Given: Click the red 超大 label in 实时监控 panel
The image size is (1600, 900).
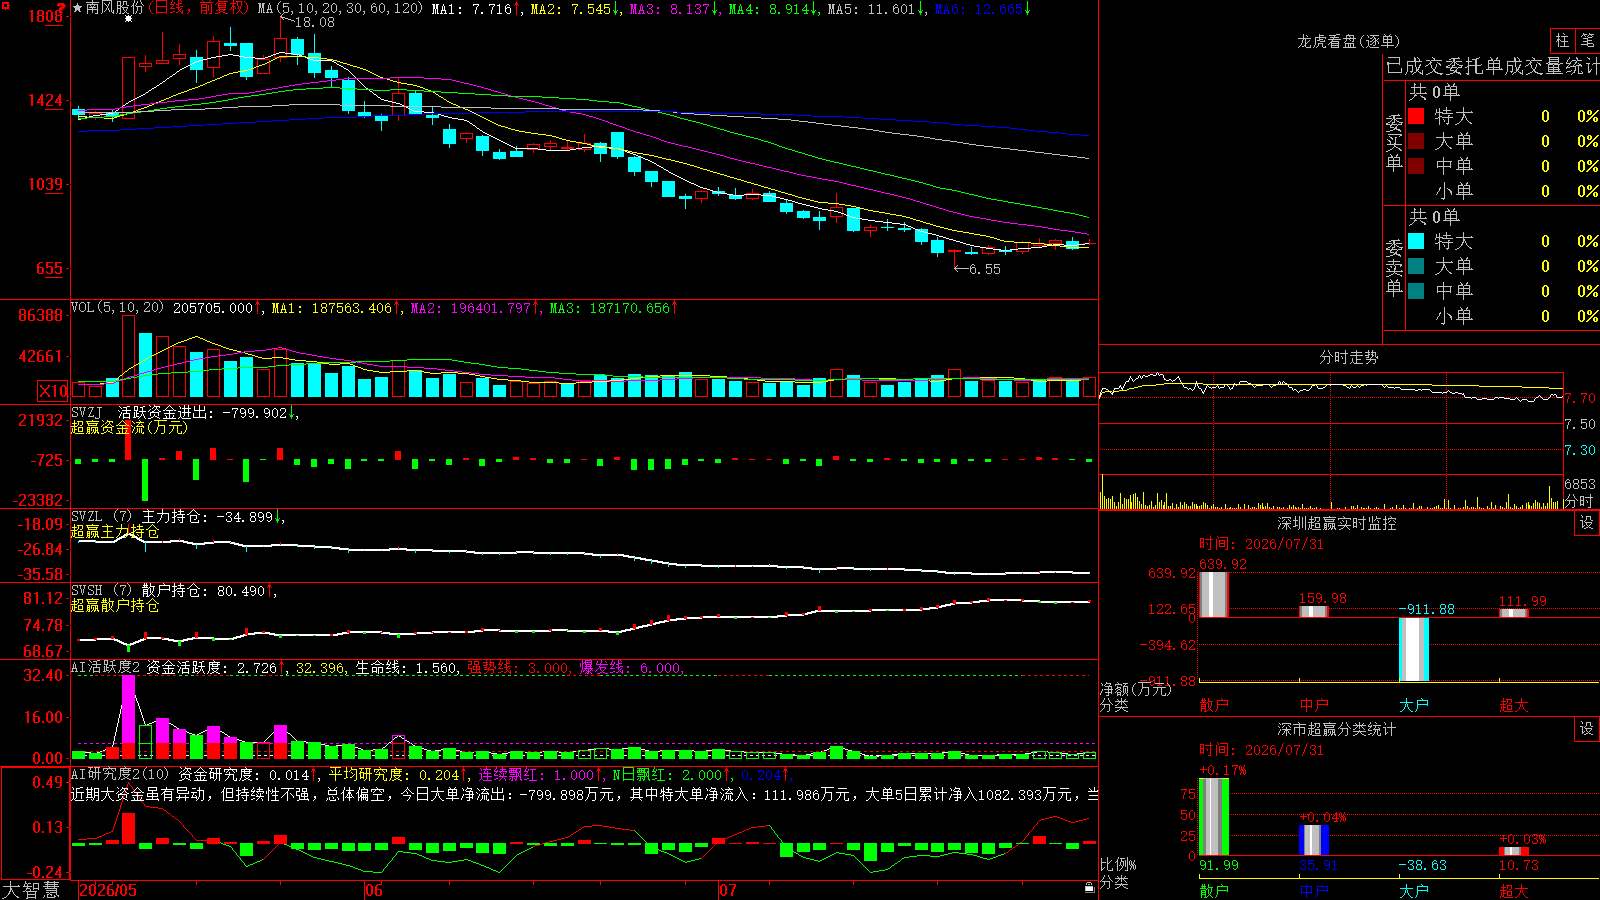Looking at the screenshot, I should click(1513, 705).
